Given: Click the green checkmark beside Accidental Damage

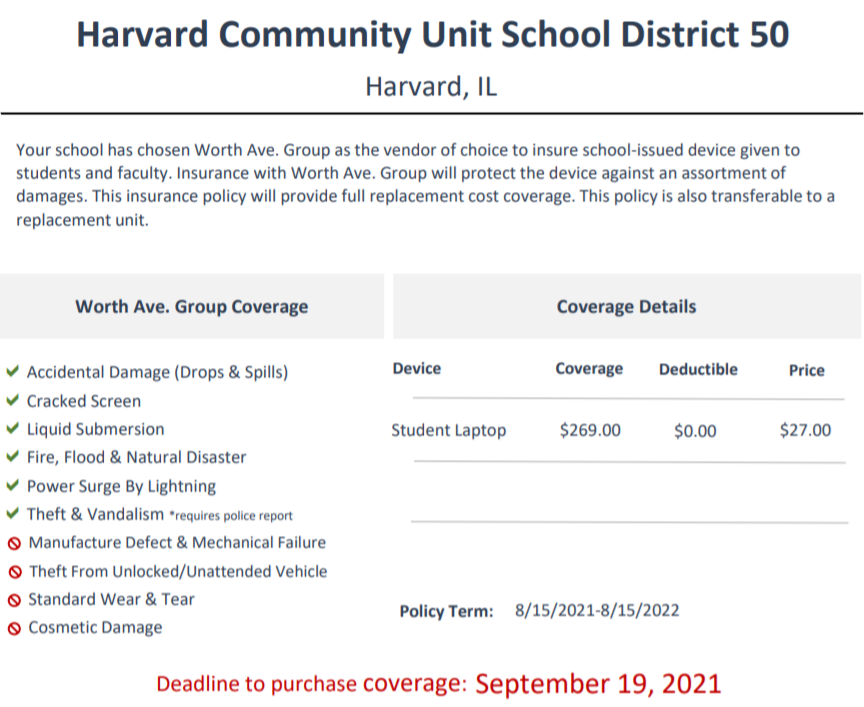Looking at the screenshot, I should pyautogui.click(x=13, y=371).
